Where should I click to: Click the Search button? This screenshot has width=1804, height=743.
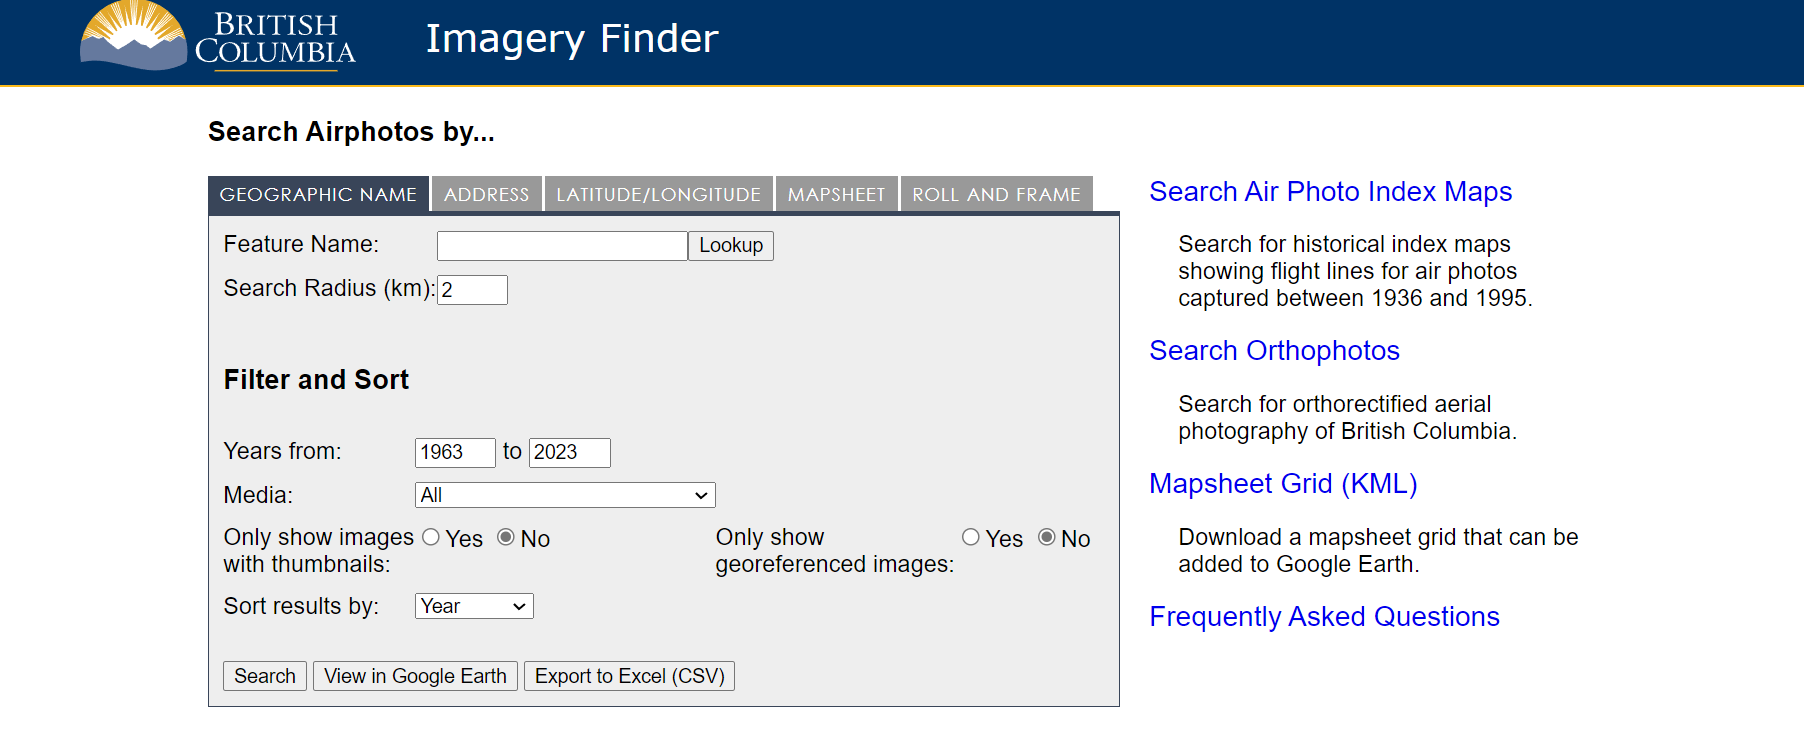pyautogui.click(x=265, y=676)
